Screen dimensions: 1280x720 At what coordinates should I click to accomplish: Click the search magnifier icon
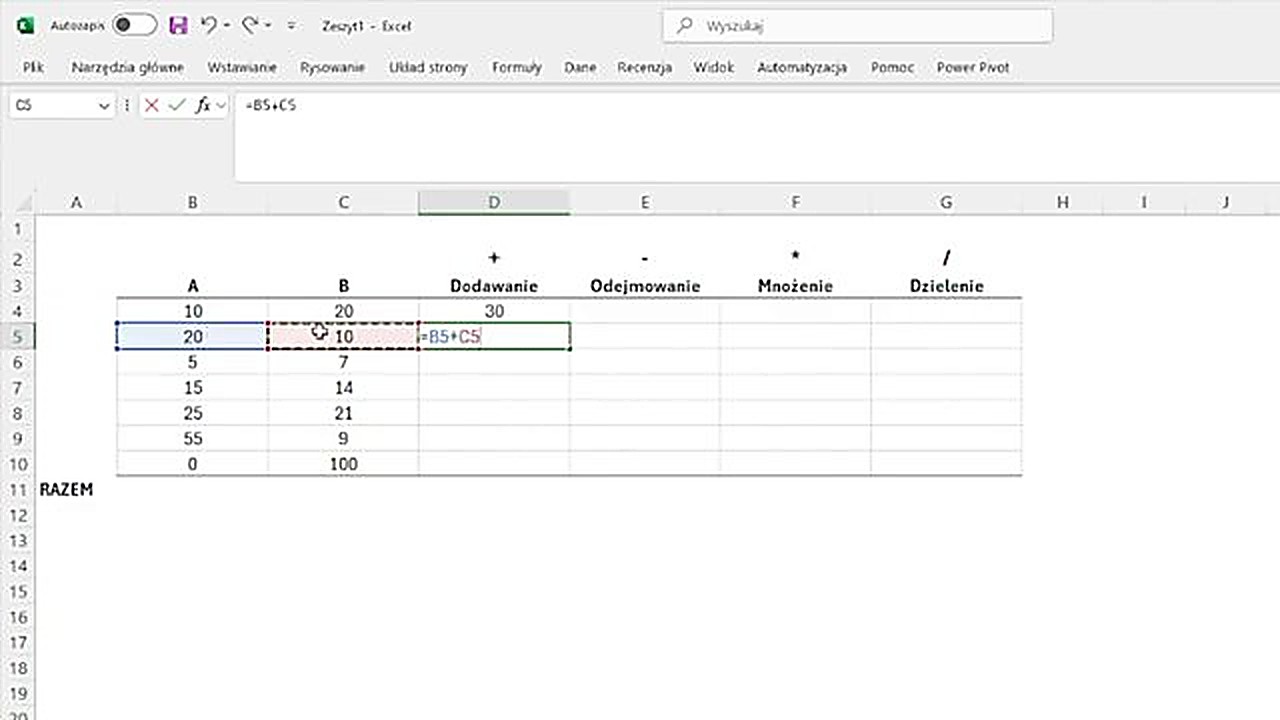coord(685,26)
